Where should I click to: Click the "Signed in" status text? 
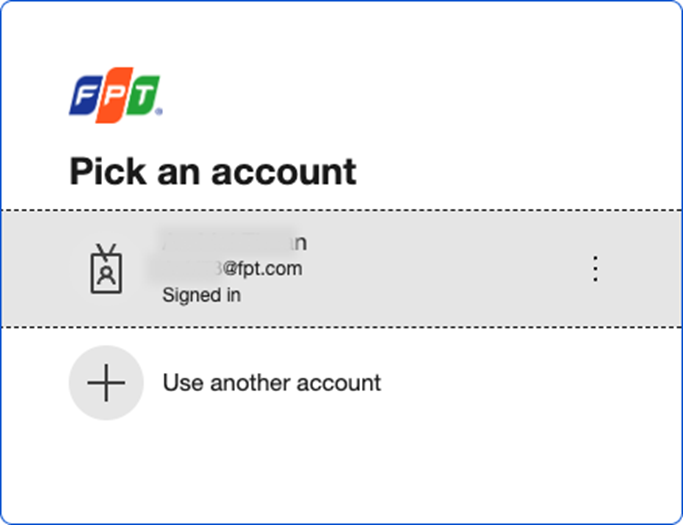[201, 296]
